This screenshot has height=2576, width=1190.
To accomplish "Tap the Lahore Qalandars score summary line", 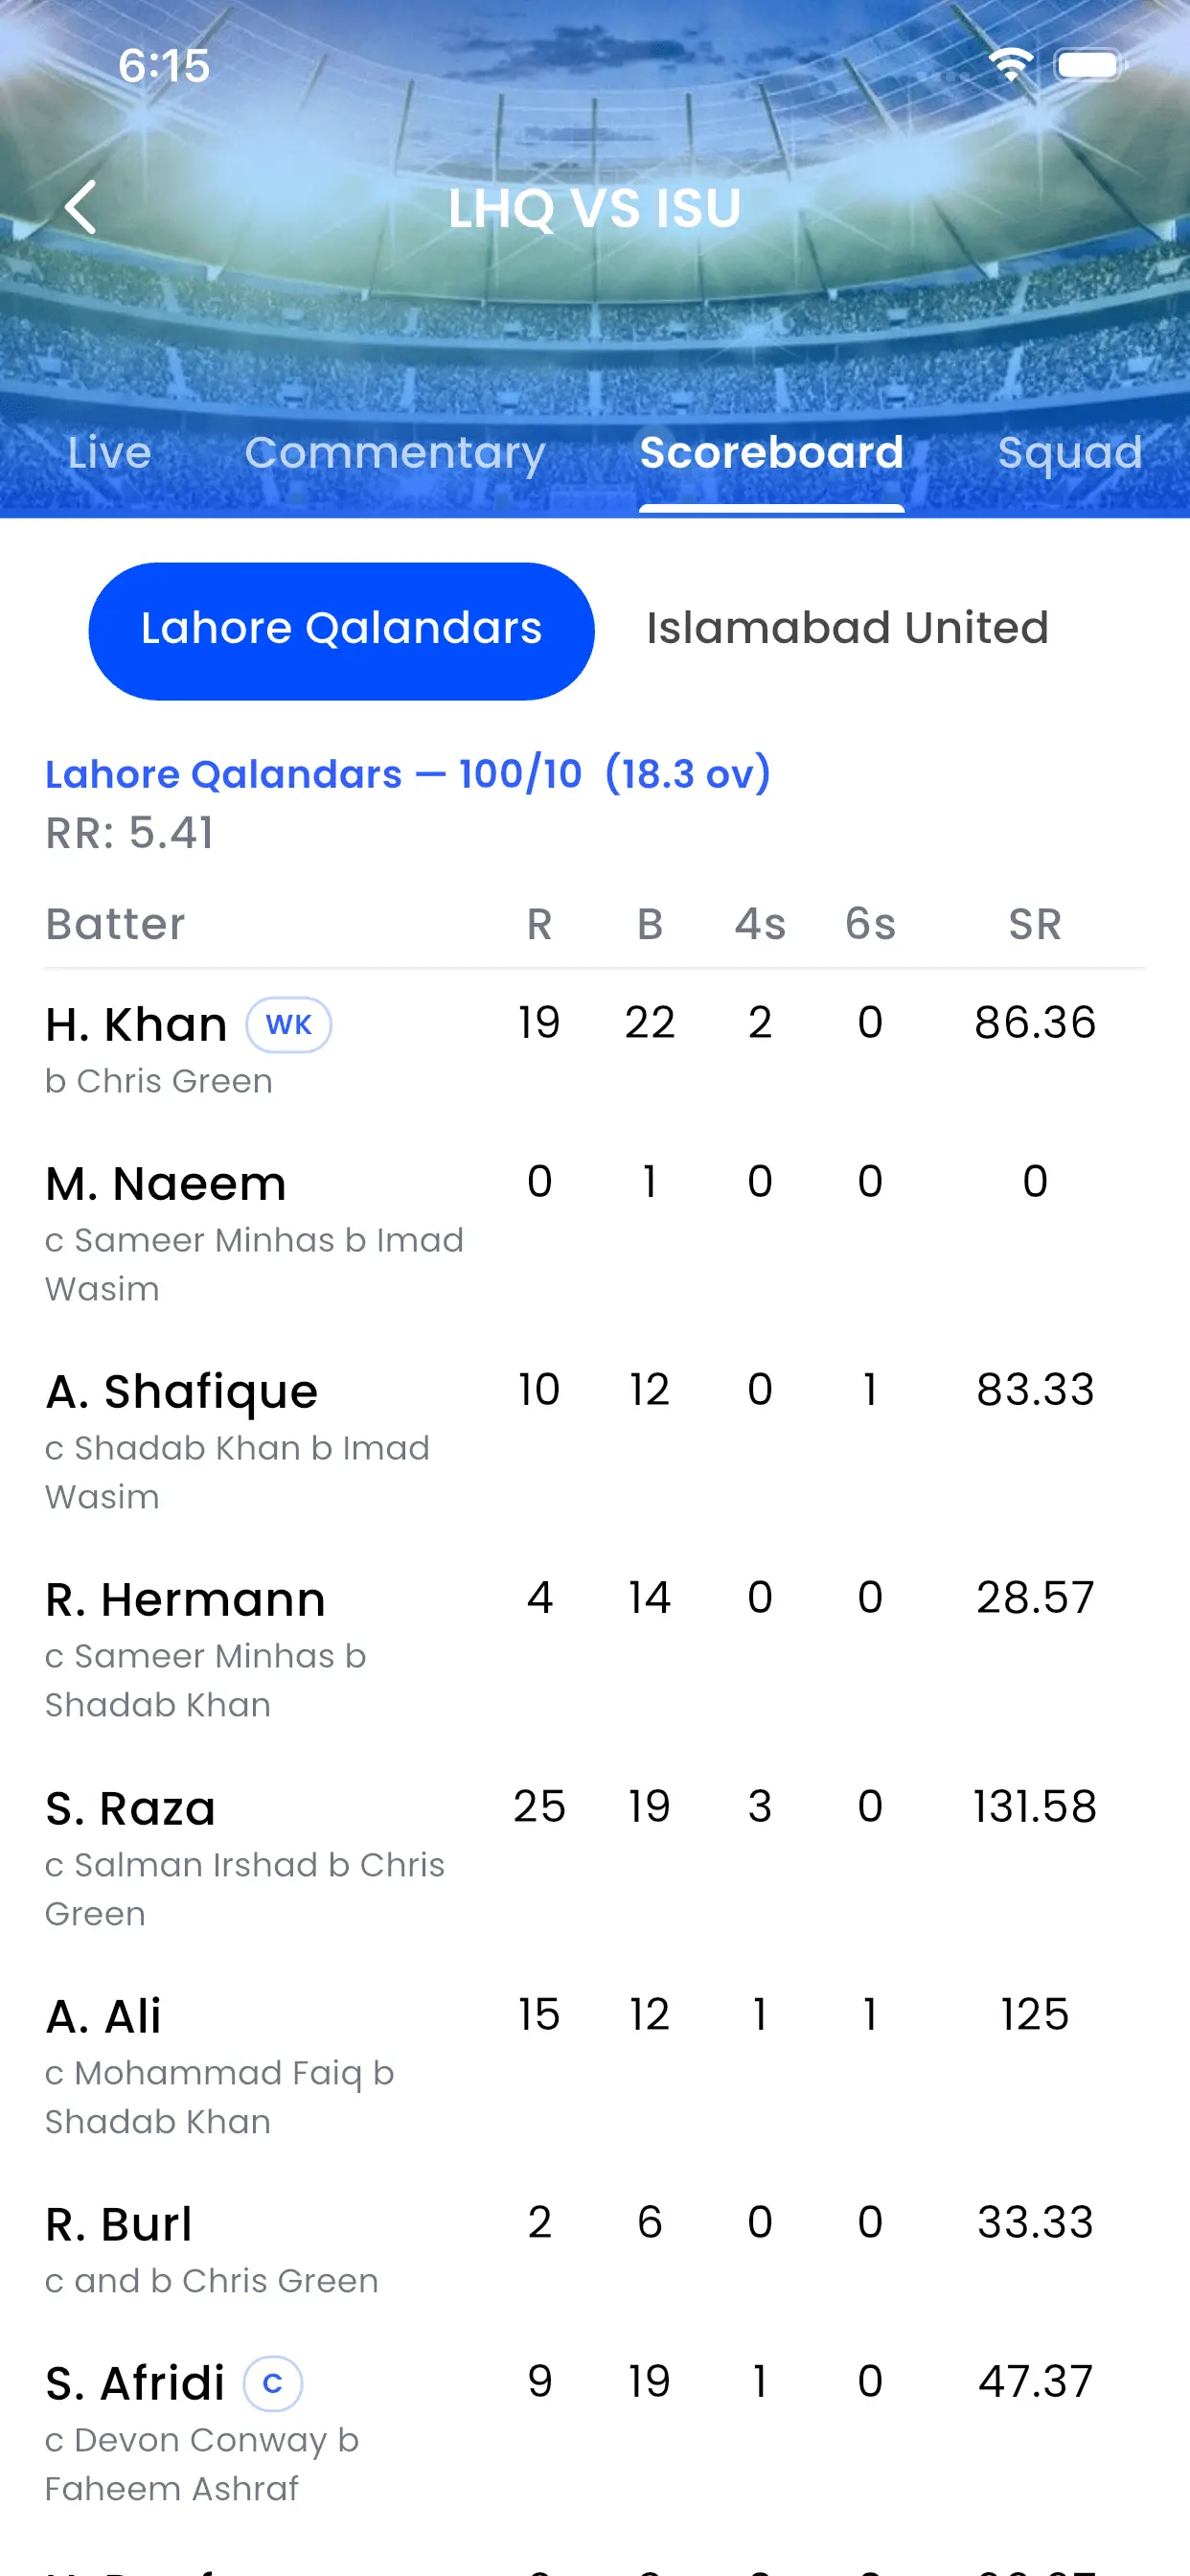I will 408,774.
